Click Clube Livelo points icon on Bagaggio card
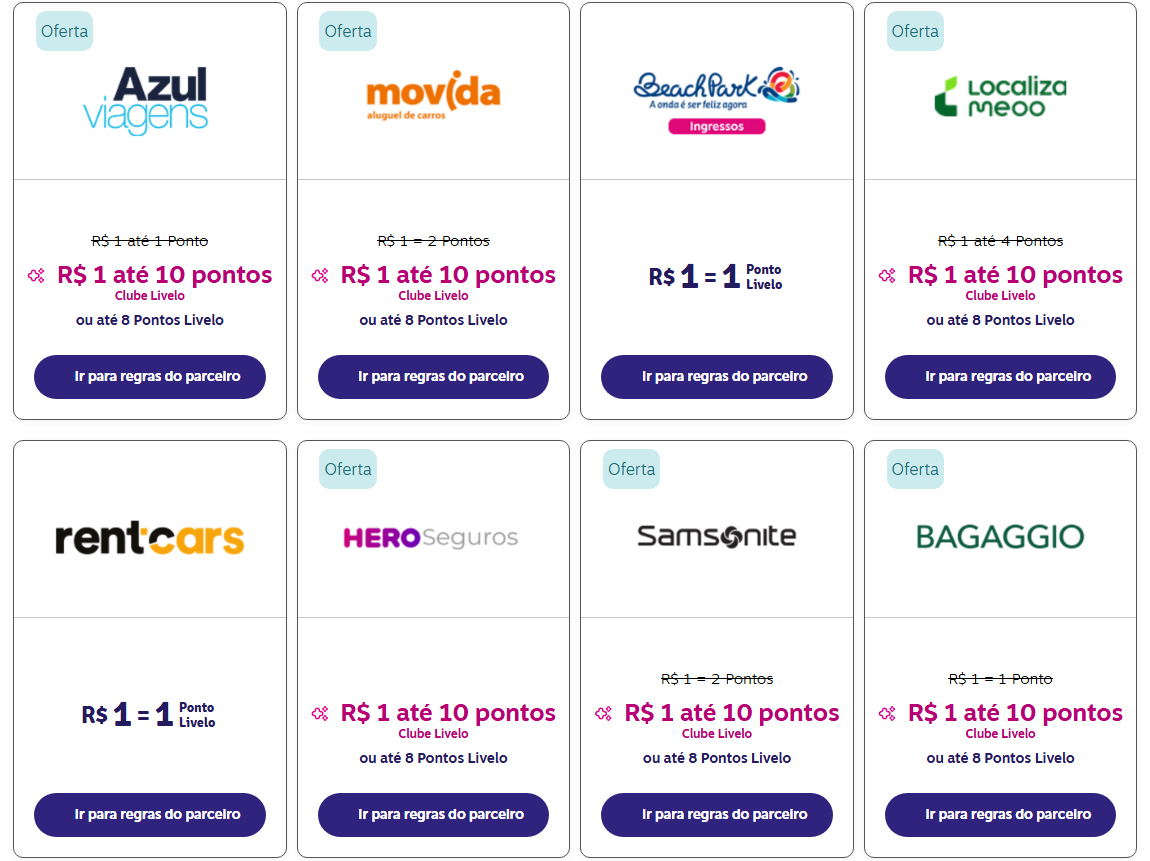Screen dimensions: 1150x861 tap(887, 714)
